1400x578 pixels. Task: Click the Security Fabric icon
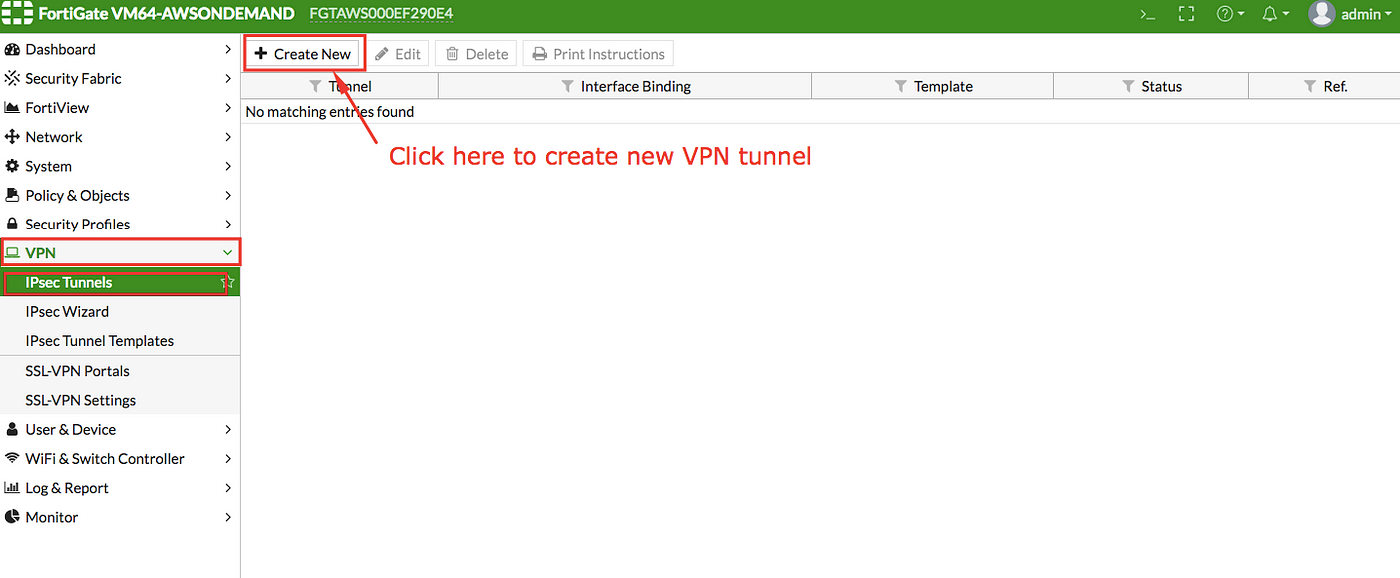(13, 78)
